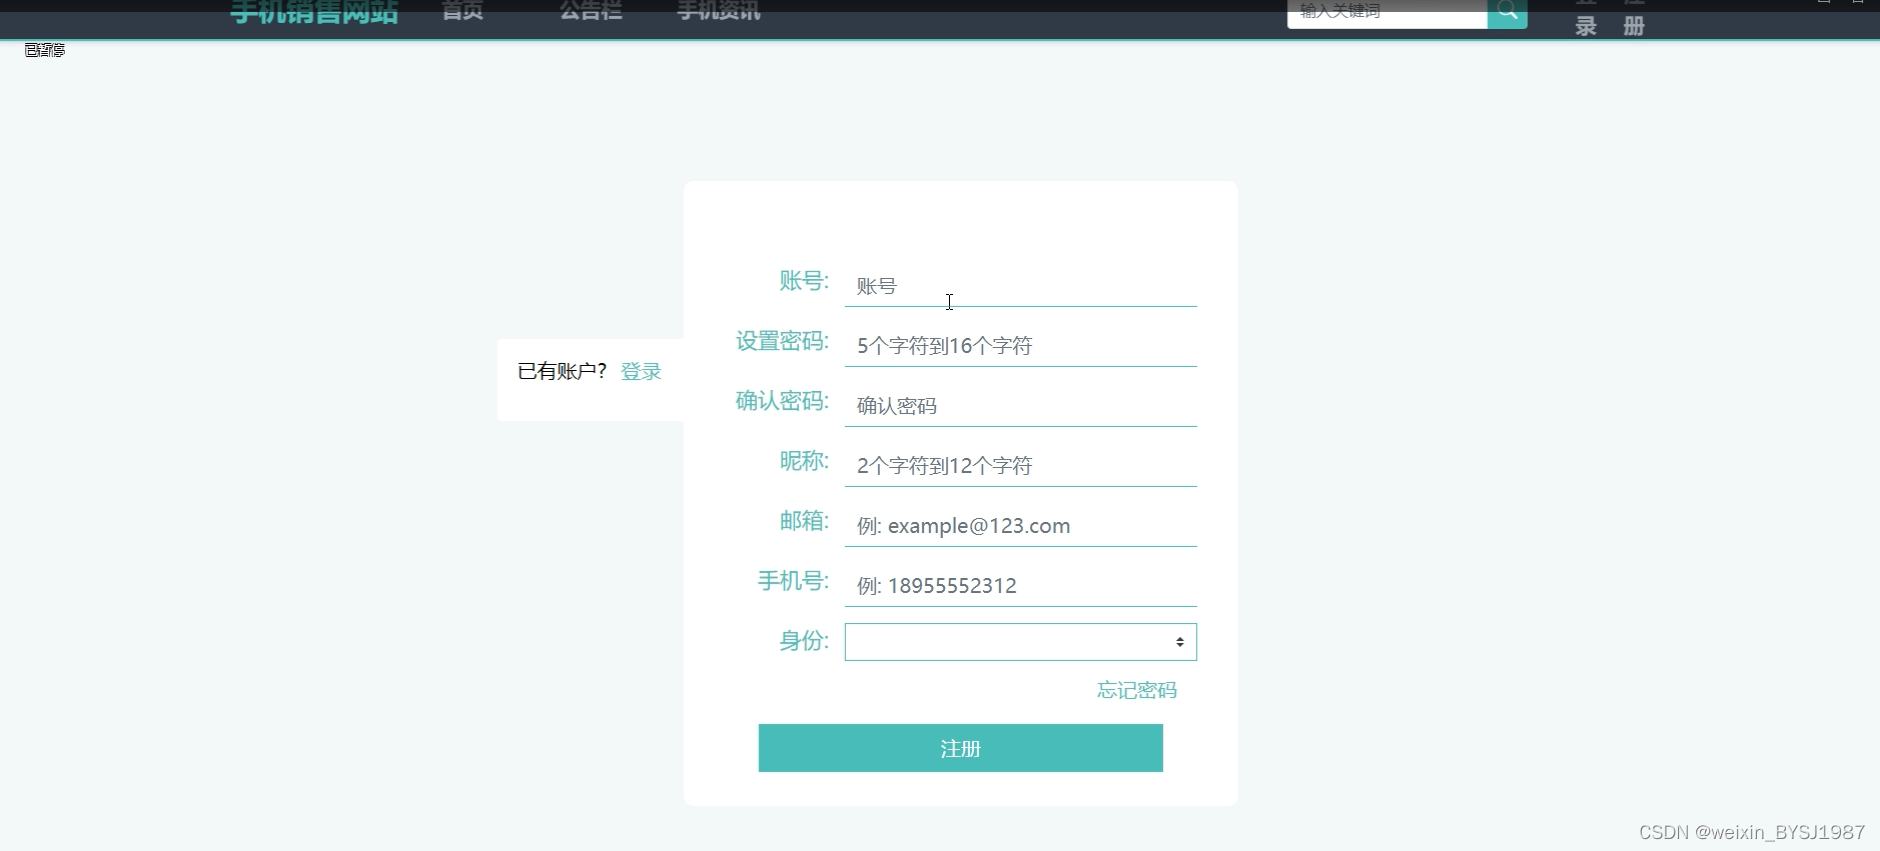Focus the 确认密码 input field
This screenshot has width=1880, height=851.
pyautogui.click(x=1021, y=406)
